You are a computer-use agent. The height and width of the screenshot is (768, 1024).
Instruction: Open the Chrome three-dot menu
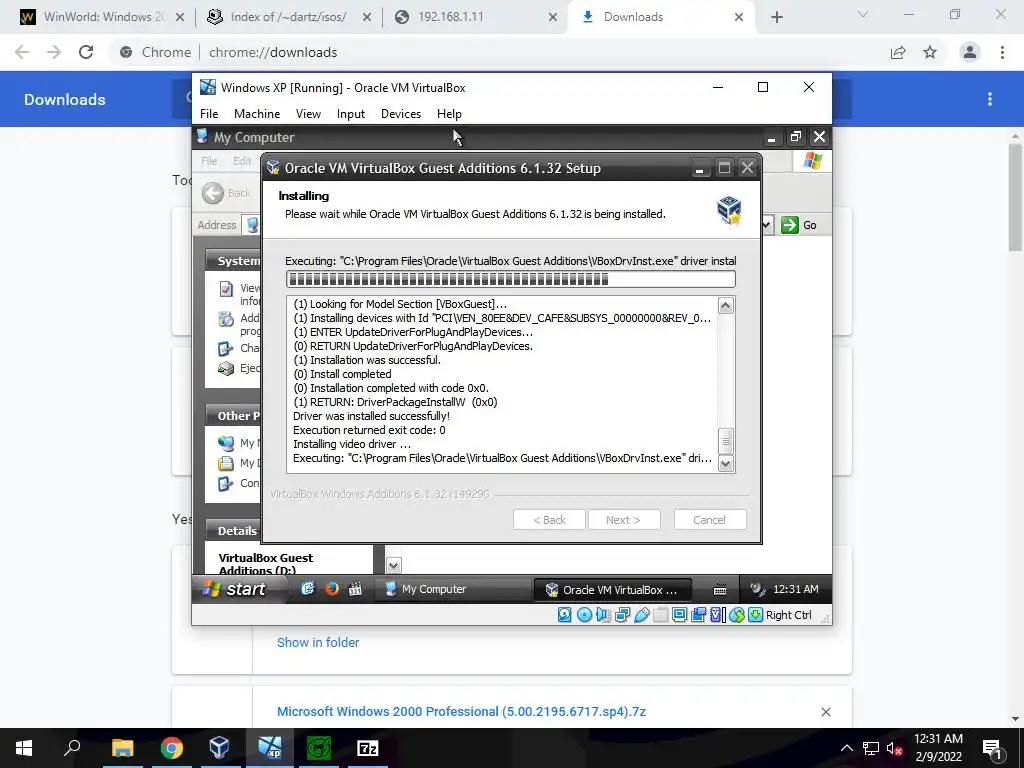tap(1002, 52)
